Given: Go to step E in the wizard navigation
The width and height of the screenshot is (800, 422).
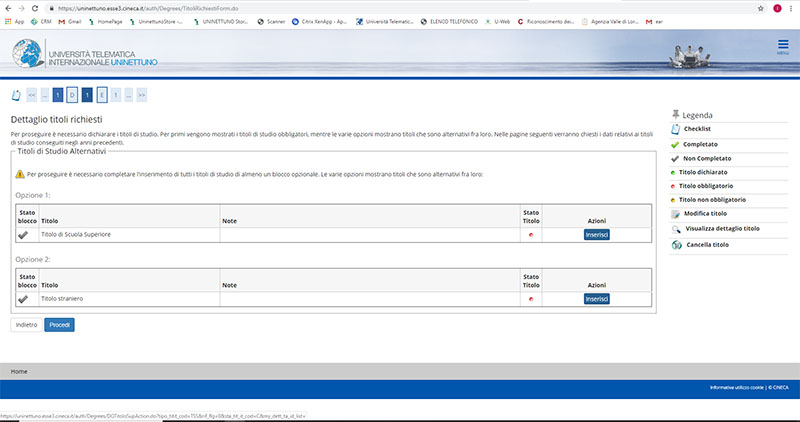Looking at the screenshot, I should click(x=102, y=95).
